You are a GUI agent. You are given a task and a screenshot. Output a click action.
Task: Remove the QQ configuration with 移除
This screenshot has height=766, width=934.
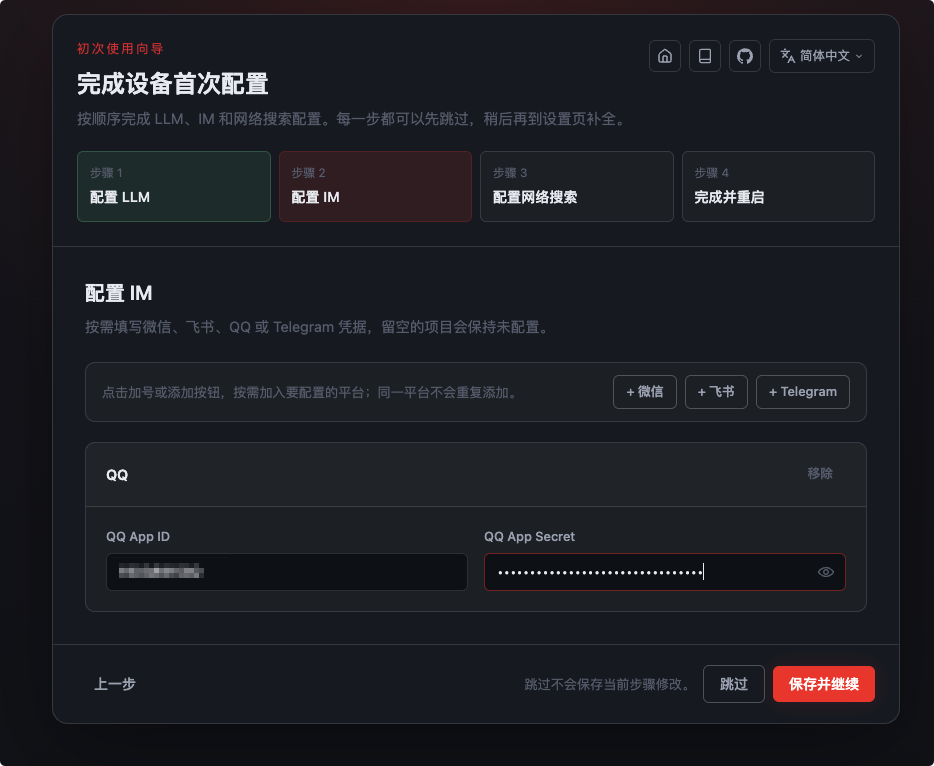[x=820, y=474]
